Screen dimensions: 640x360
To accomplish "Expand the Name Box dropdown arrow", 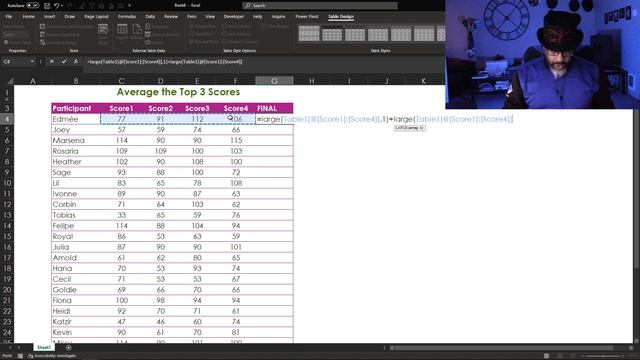I will pyautogui.click(x=32, y=62).
